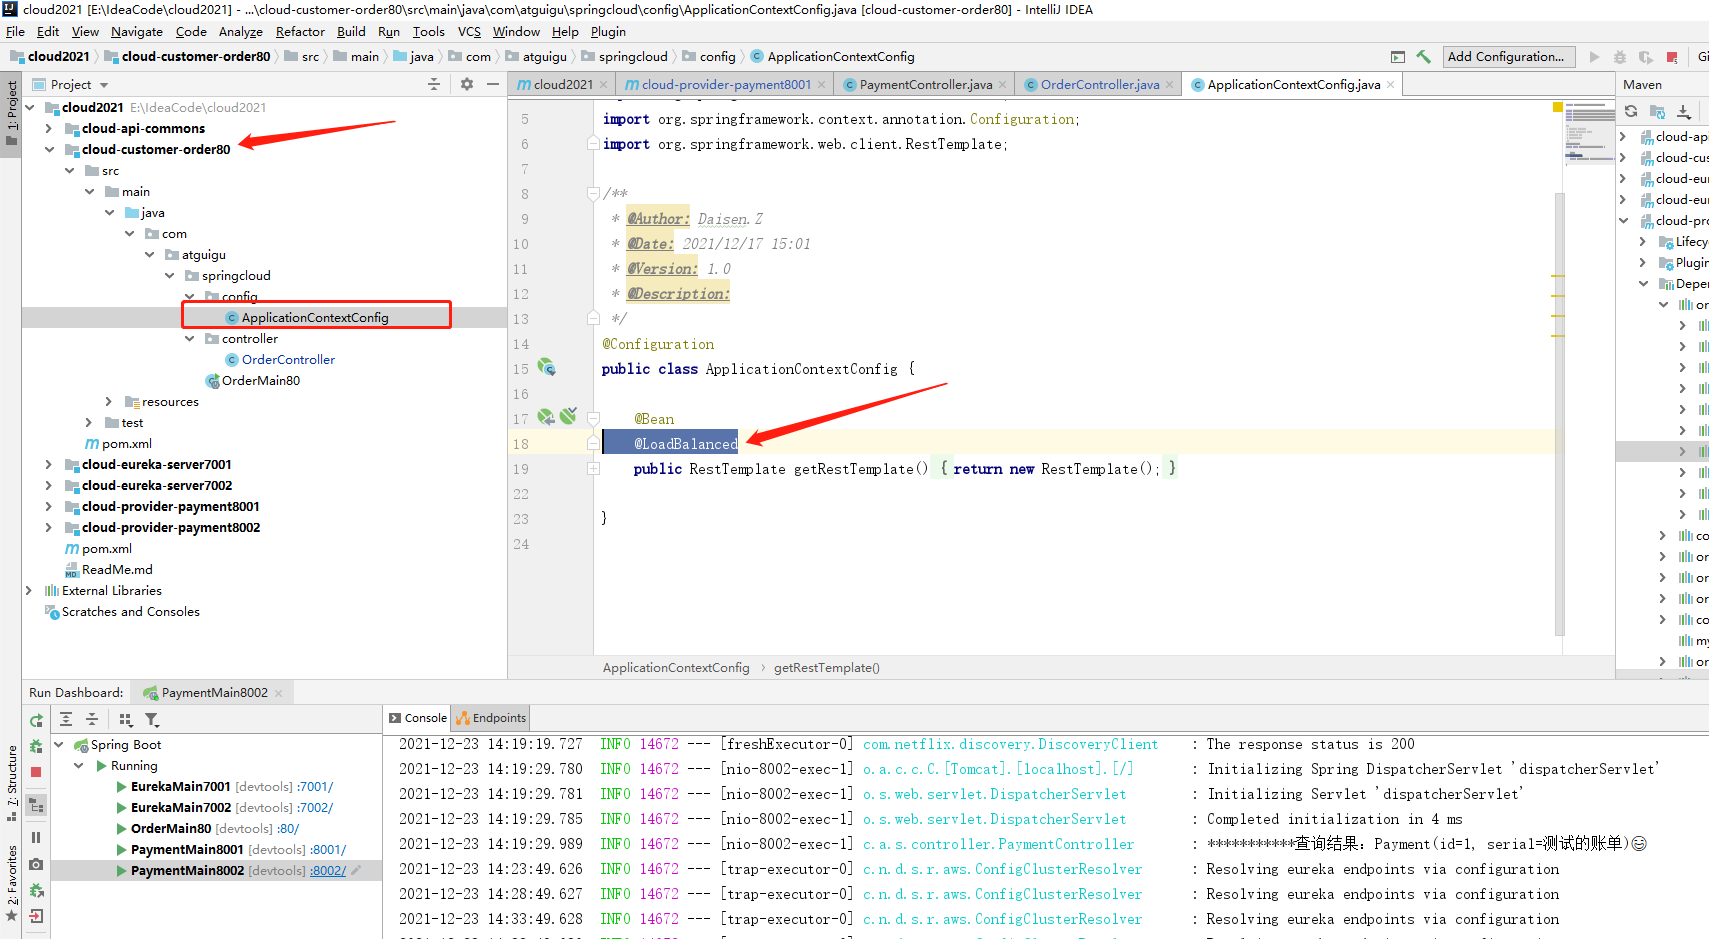Open the 2: Favorites side tool tab
Screen dimensions: 1709x939
click(x=11, y=883)
